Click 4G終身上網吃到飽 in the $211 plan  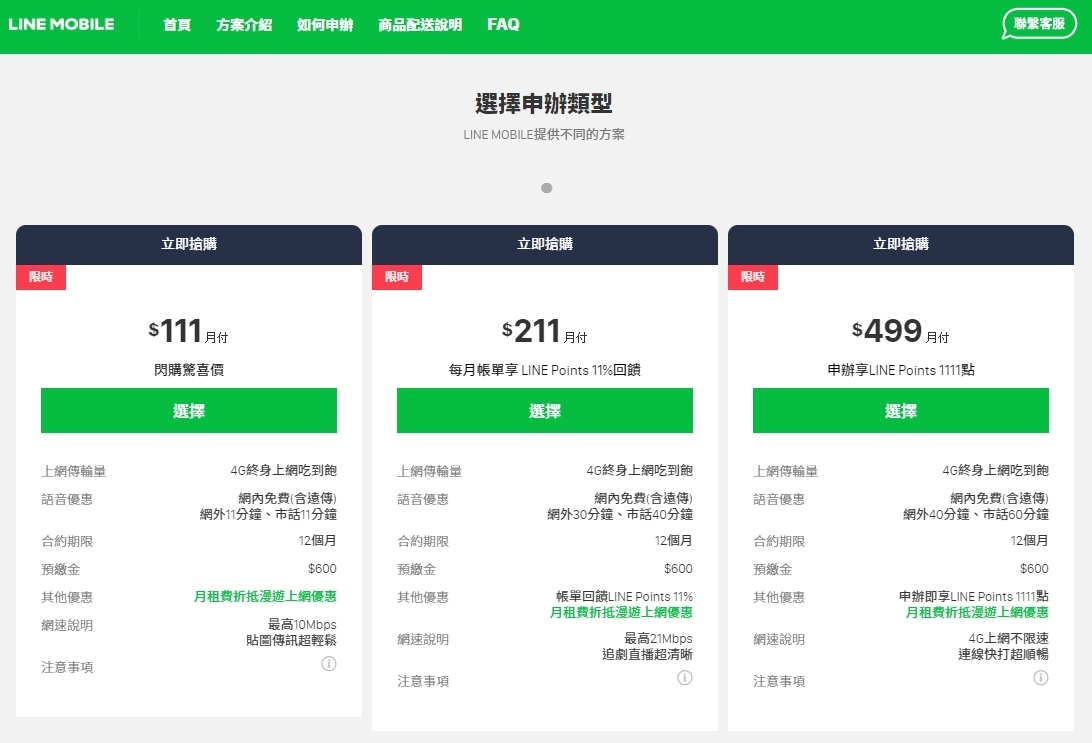[x=639, y=471]
